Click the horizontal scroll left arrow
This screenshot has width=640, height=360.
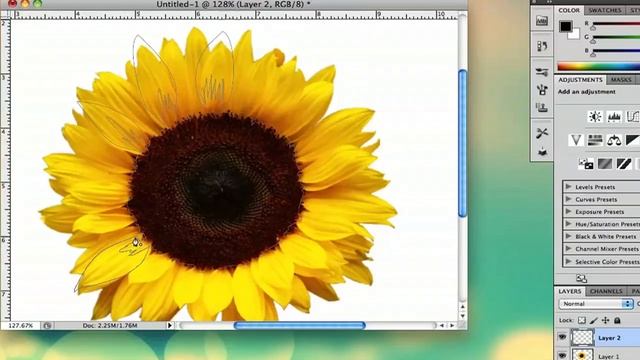pos(442,325)
